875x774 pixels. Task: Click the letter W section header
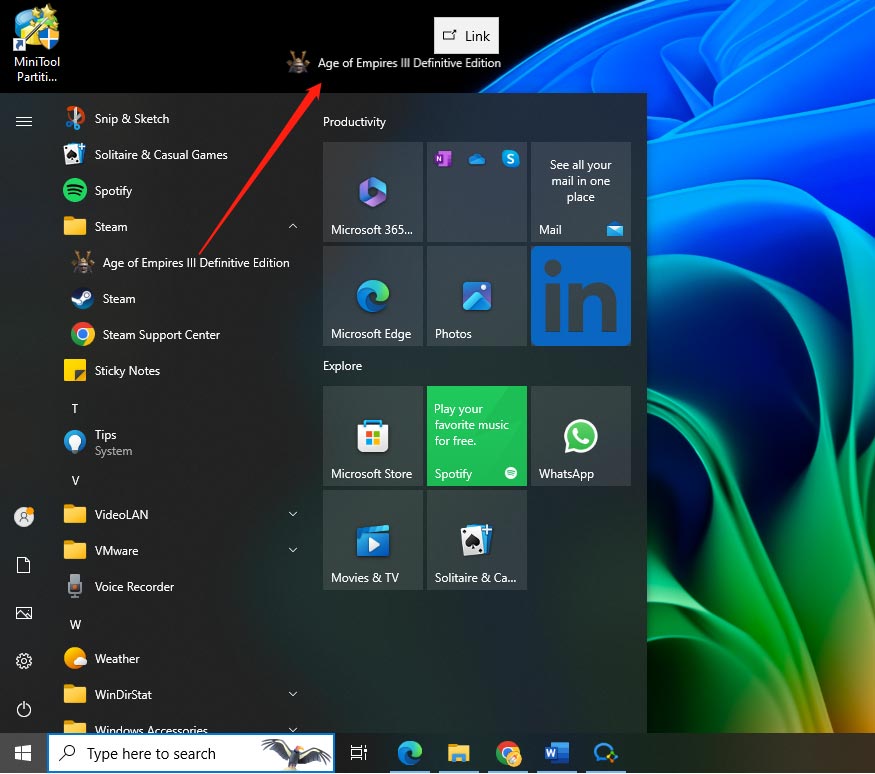point(75,624)
